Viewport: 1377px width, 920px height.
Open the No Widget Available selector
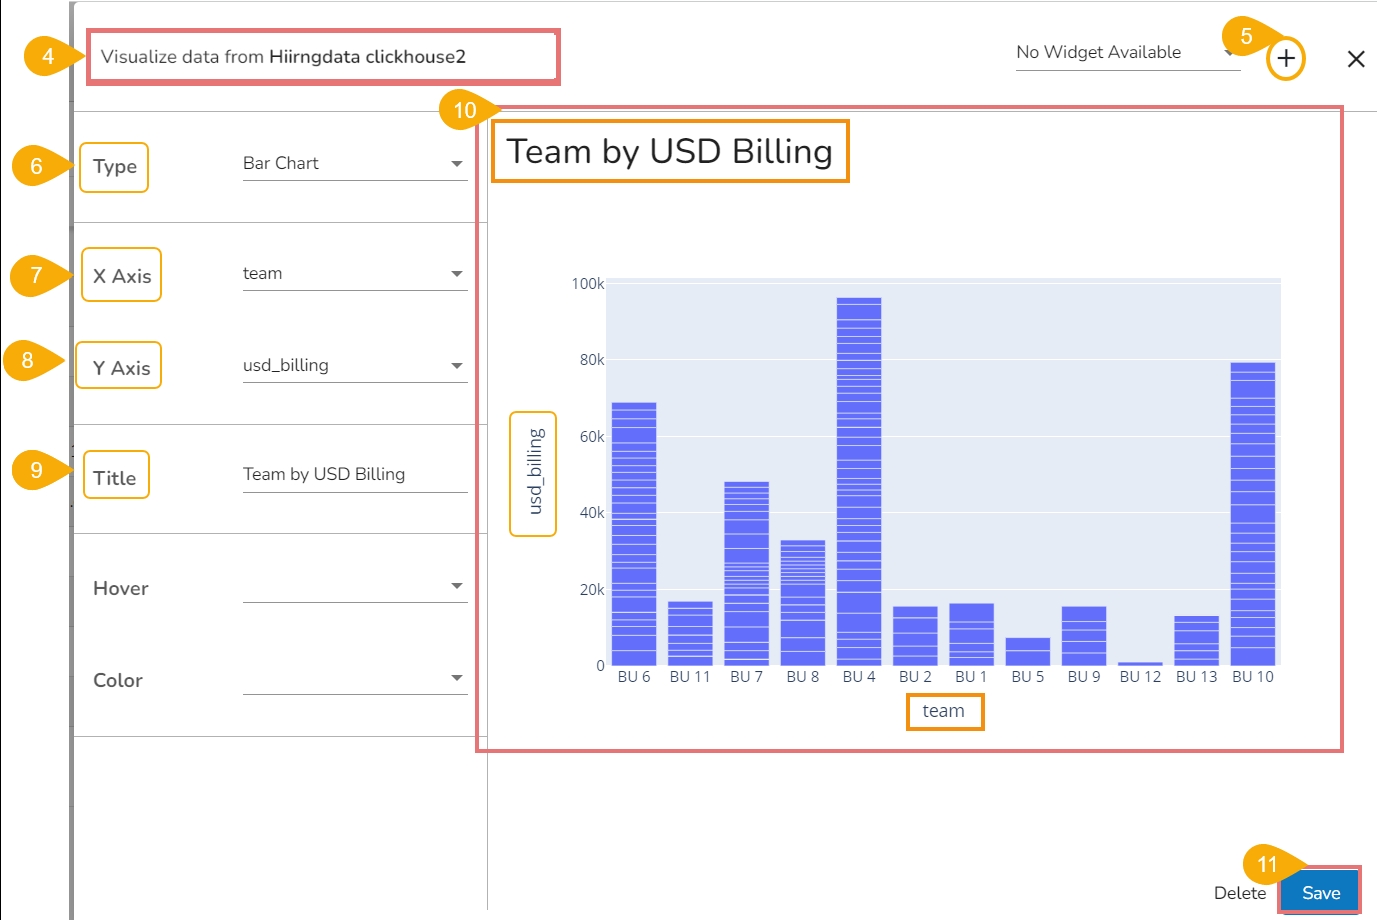(1126, 53)
